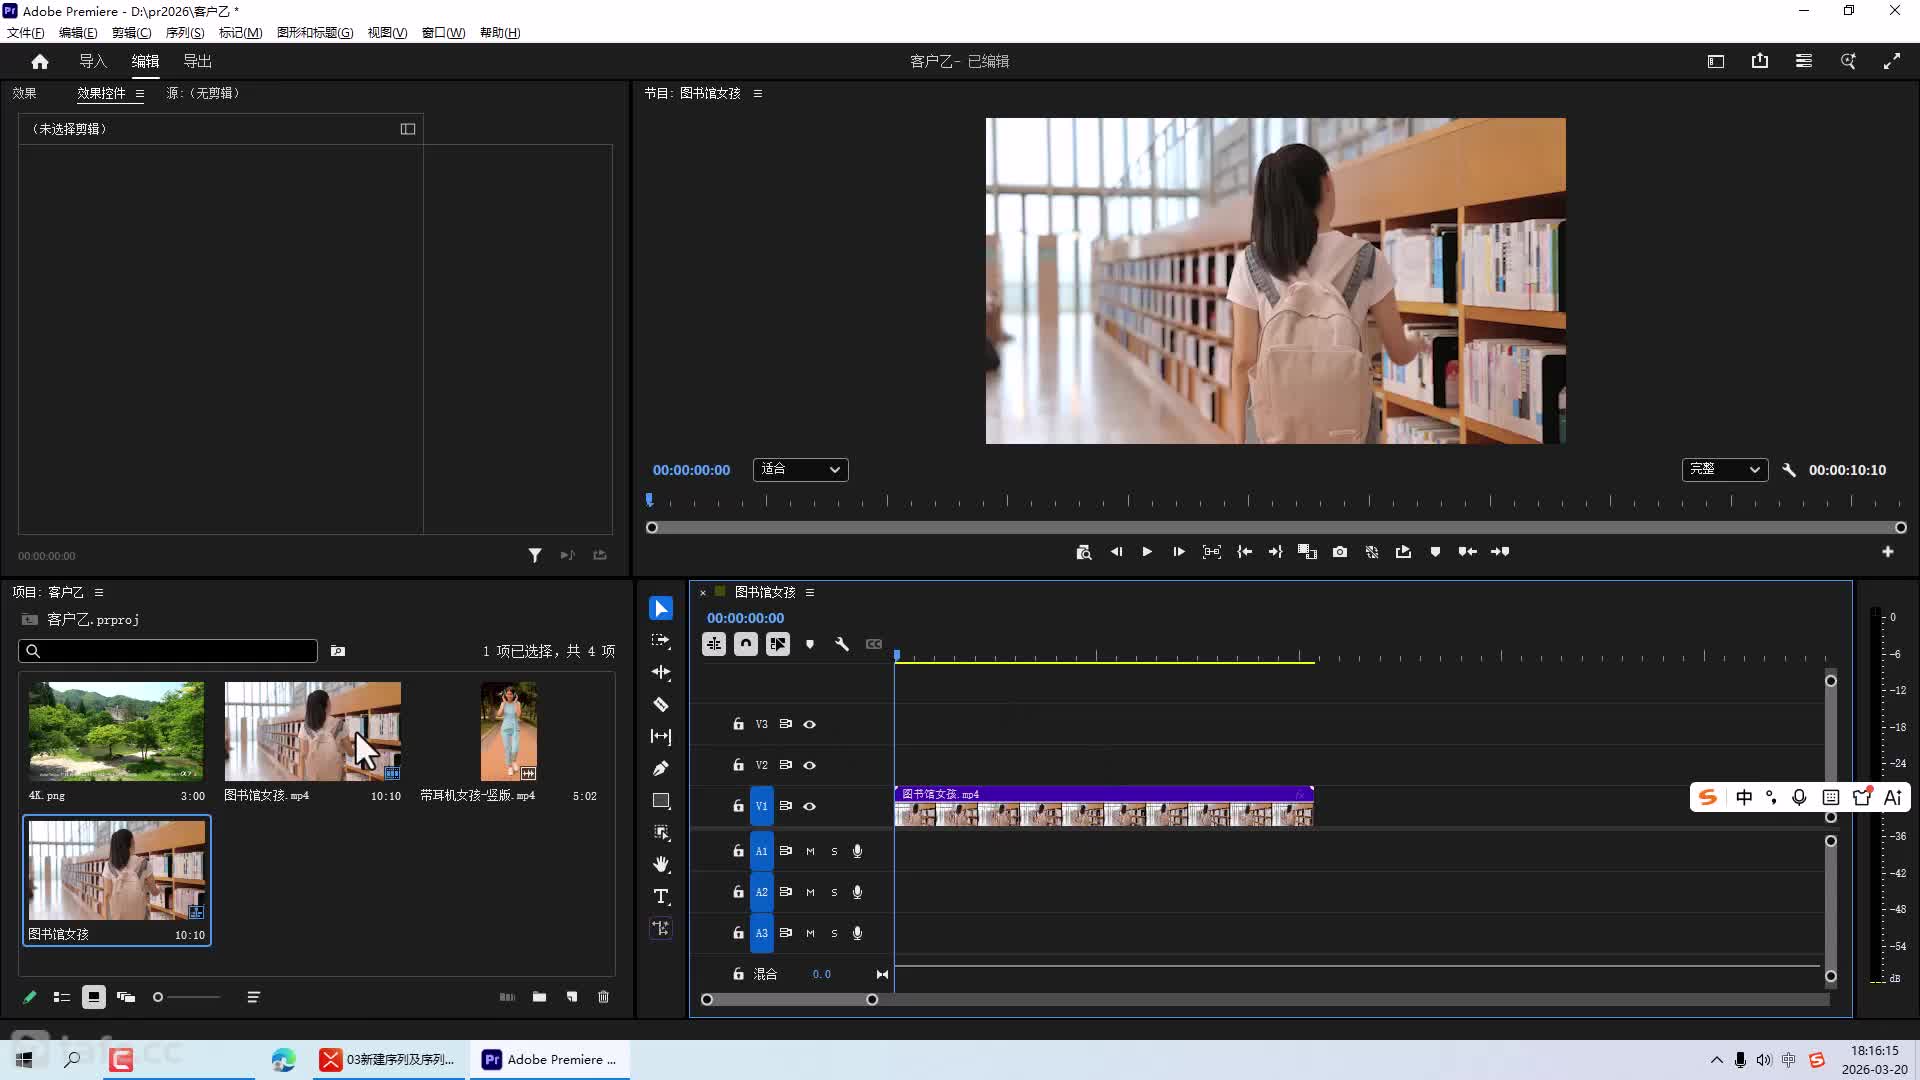Open the button editor plus icon
Screen dimensions: 1920x1080
pos(1888,552)
